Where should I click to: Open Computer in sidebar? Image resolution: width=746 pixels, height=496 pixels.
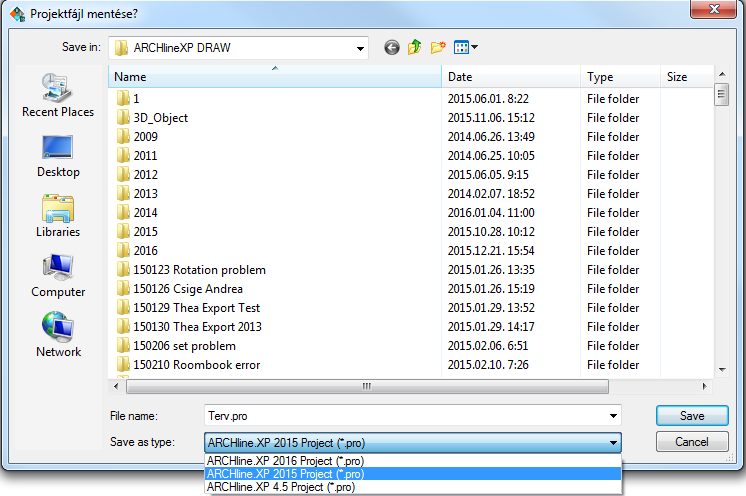(x=58, y=274)
